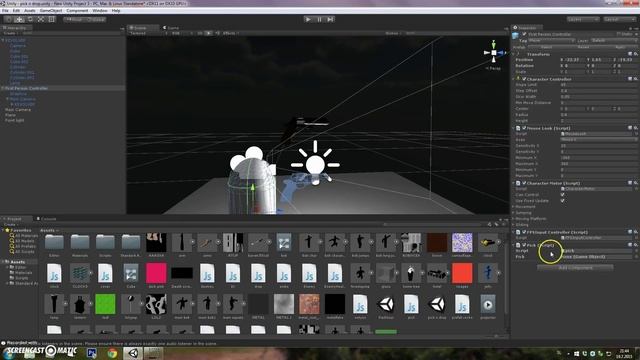
Task: Toggle the GameObject active checkbox in Inspector
Action: tap(524, 35)
